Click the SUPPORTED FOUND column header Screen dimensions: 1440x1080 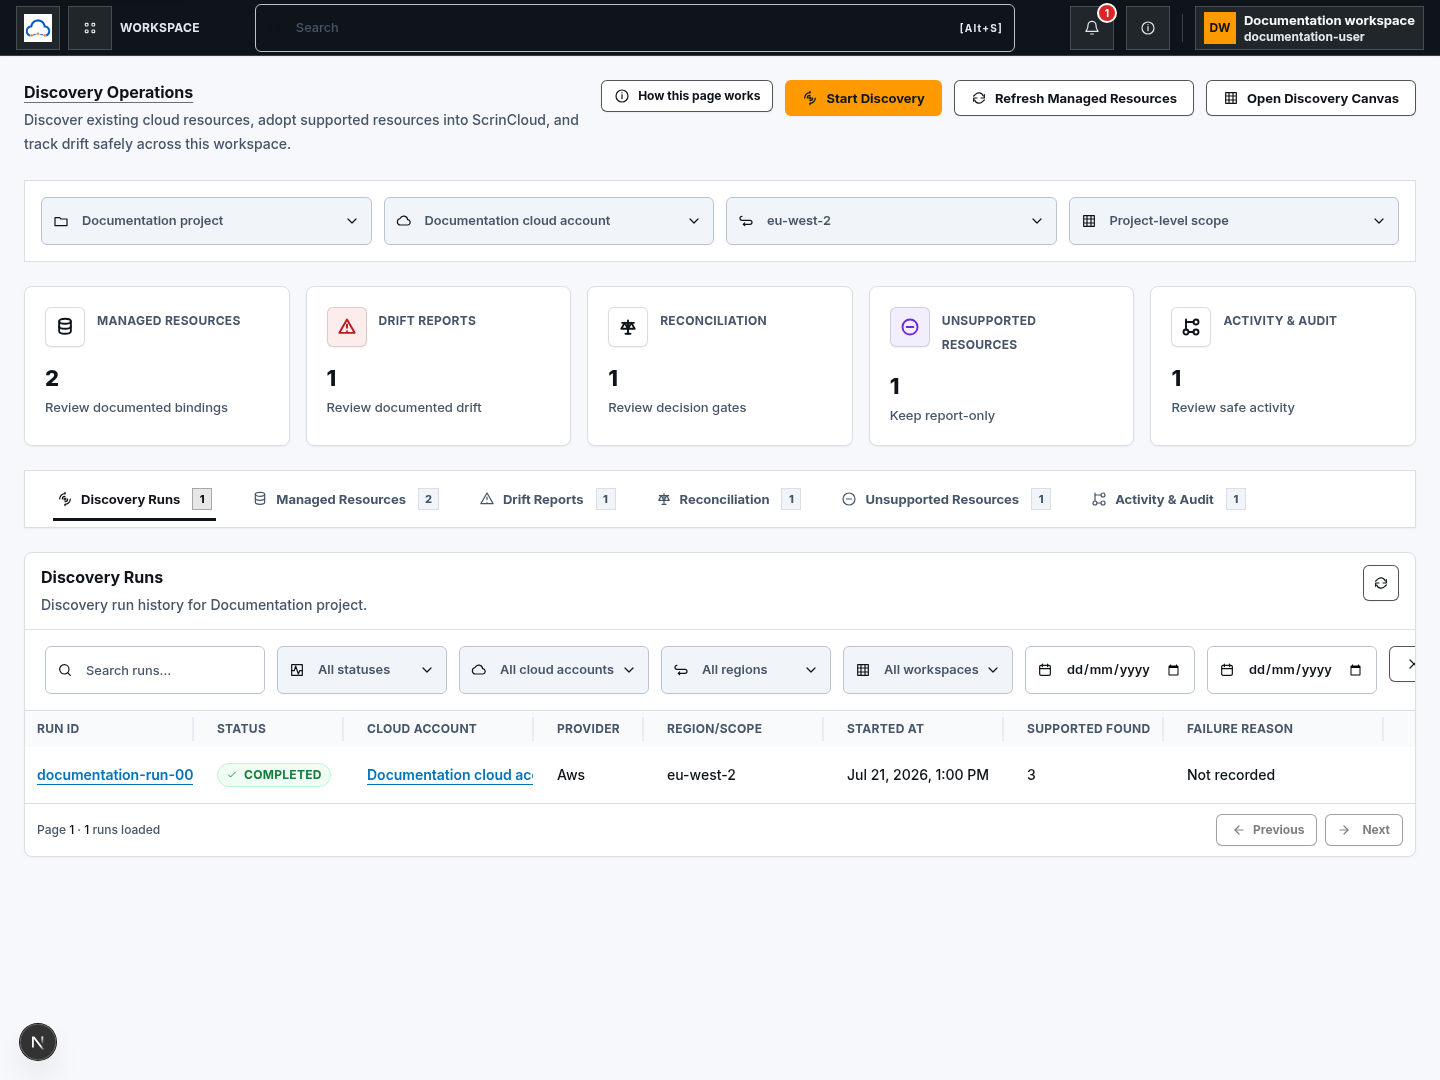tap(1088, 729)
